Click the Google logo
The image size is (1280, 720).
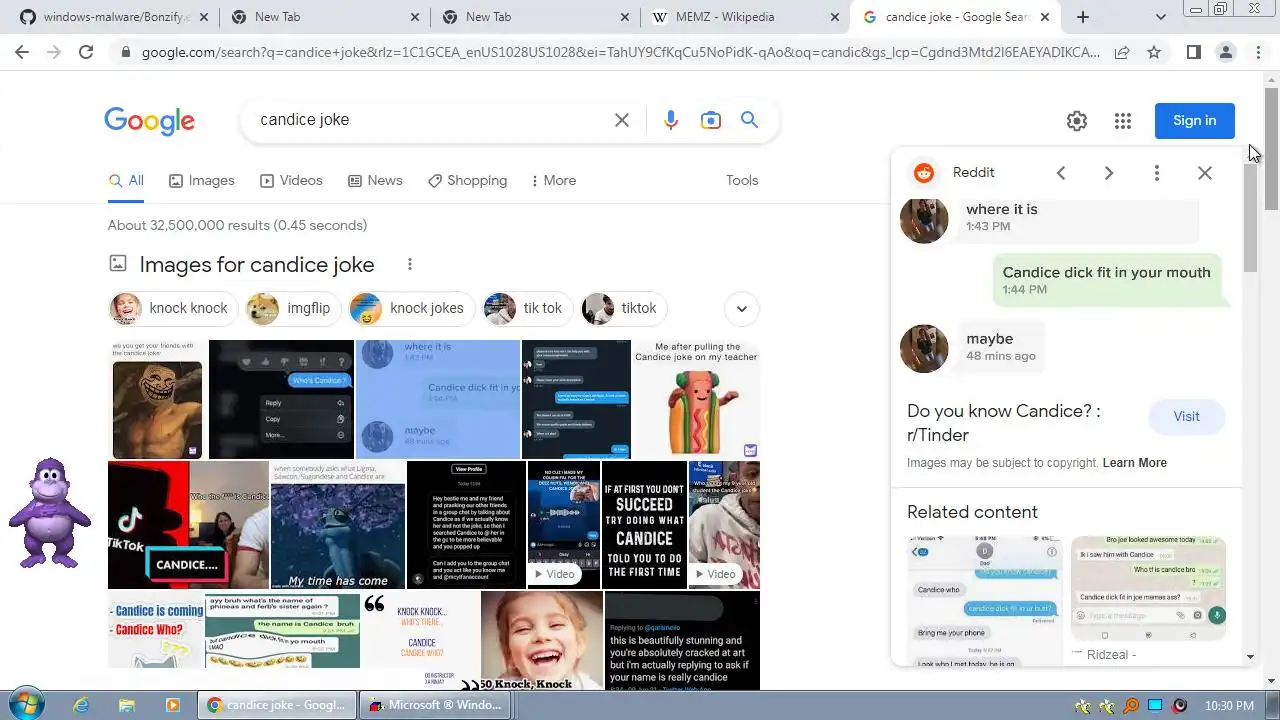coord(149,121)
